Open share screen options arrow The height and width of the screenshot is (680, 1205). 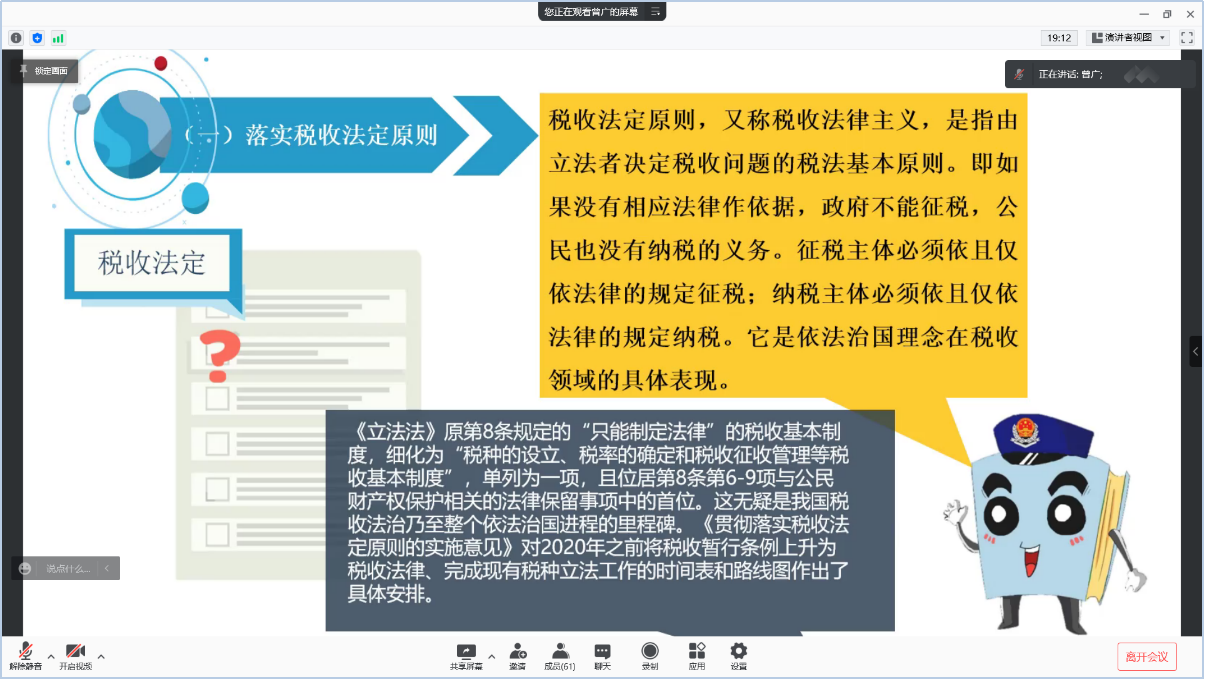point(491,657)
